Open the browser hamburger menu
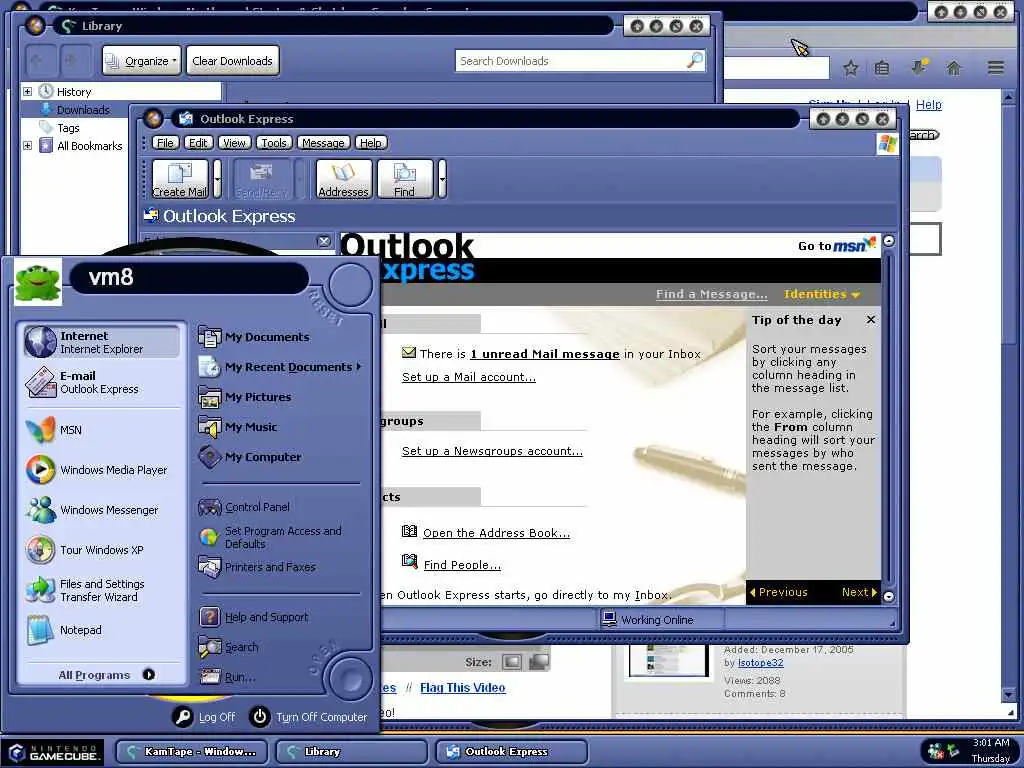The image size is (1024, 768). point(996,67)
